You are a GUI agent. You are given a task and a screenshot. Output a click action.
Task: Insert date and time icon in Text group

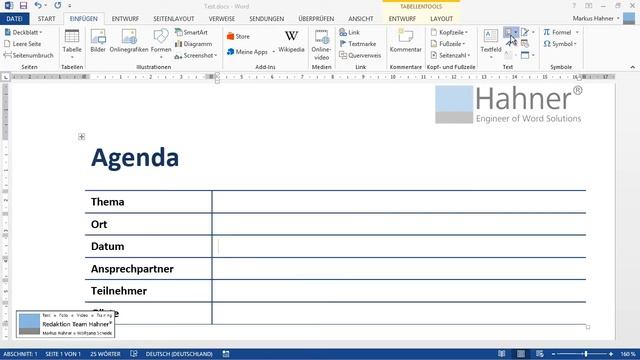click(x=525, y=43)
